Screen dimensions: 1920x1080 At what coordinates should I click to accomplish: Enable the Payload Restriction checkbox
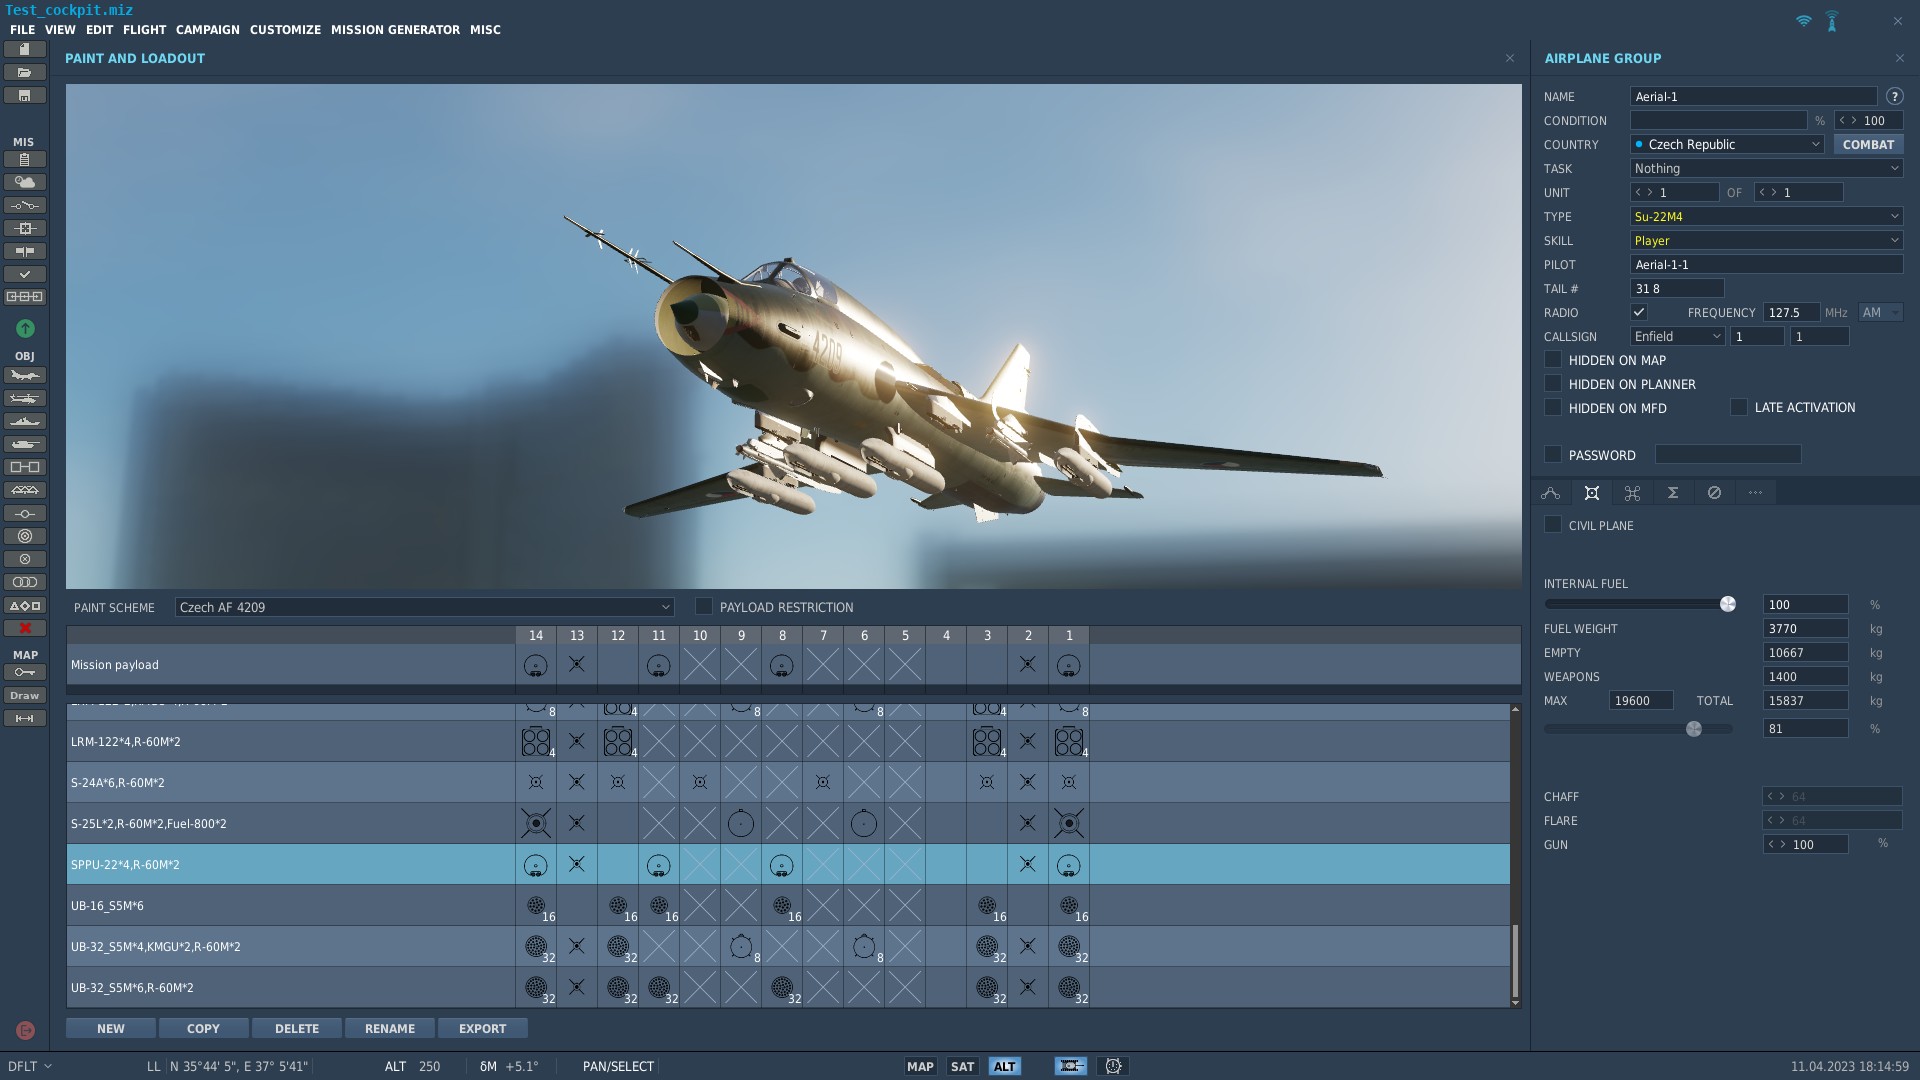[x=704, y=606]
